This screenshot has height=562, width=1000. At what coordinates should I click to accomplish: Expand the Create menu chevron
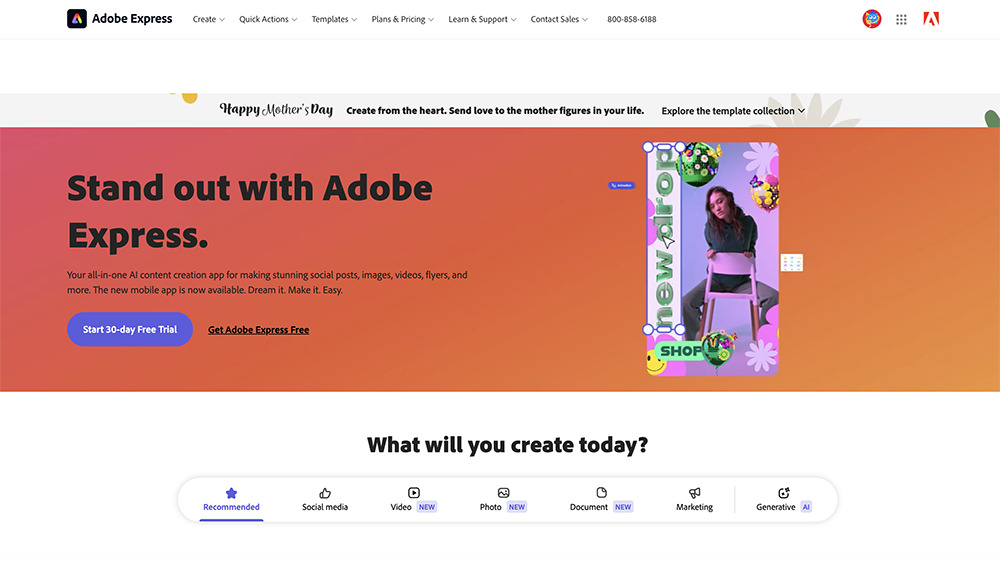pos(222,20)
